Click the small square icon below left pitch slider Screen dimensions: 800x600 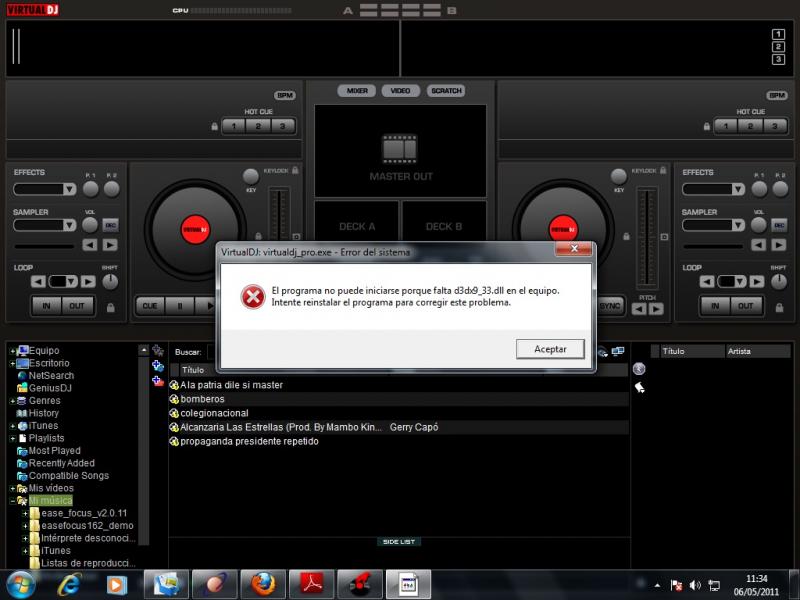pos(296,237)
